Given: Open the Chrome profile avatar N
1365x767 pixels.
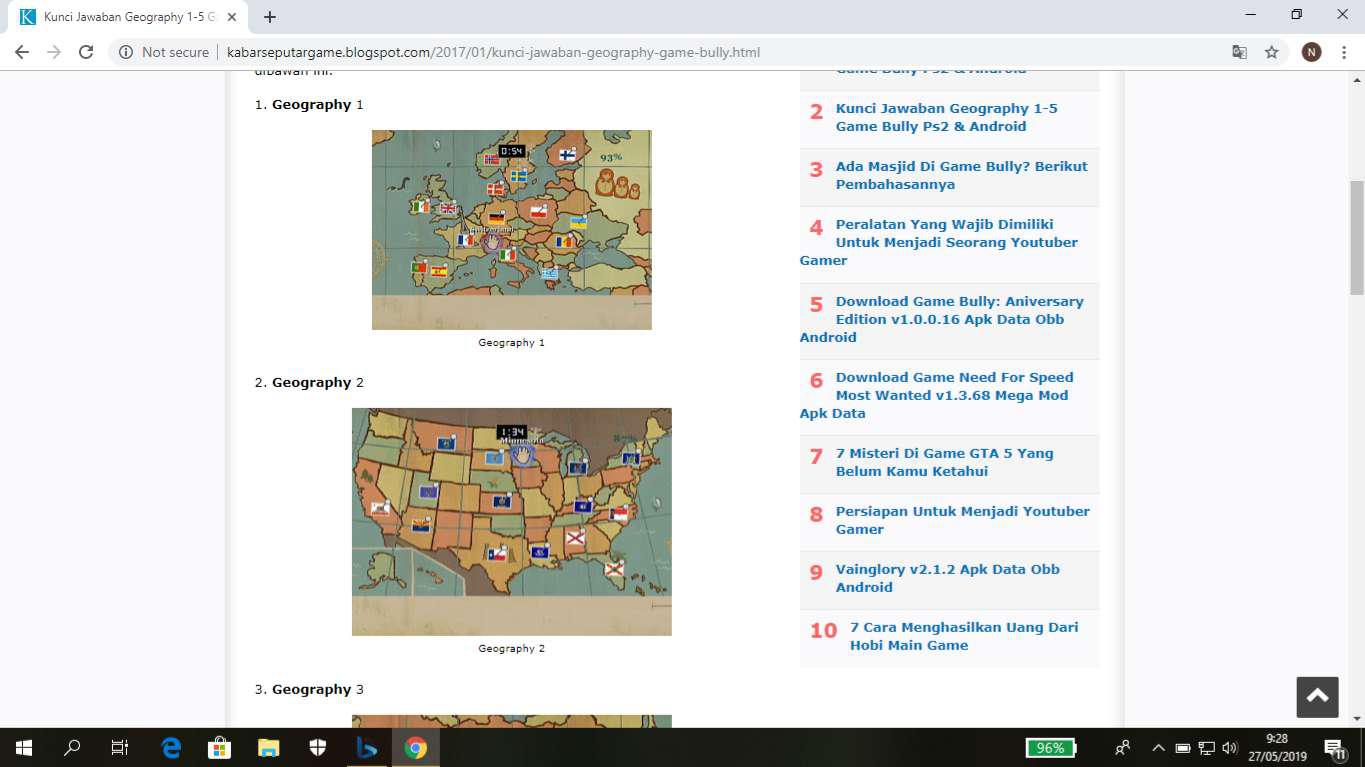Looking at the screenshot, I should (1311, 52).
